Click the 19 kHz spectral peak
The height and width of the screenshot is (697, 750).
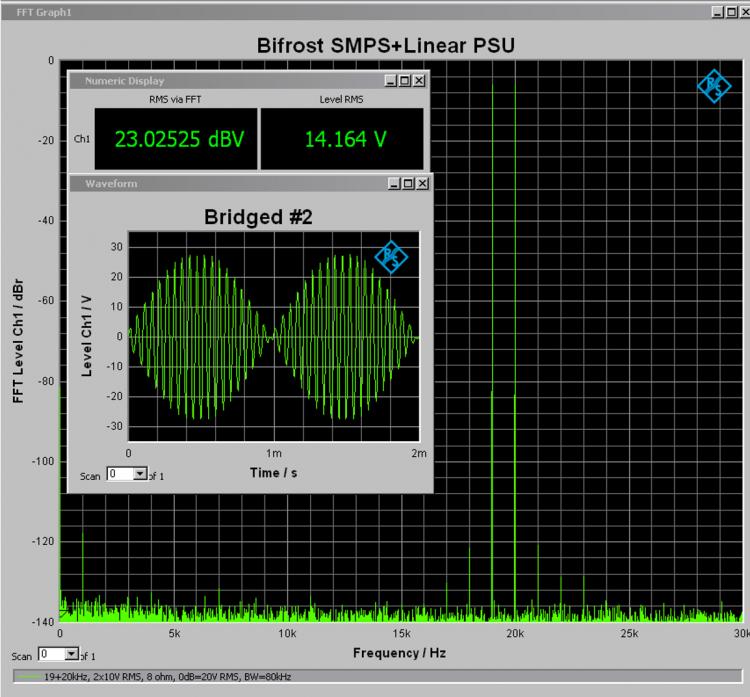coord(492,352)
